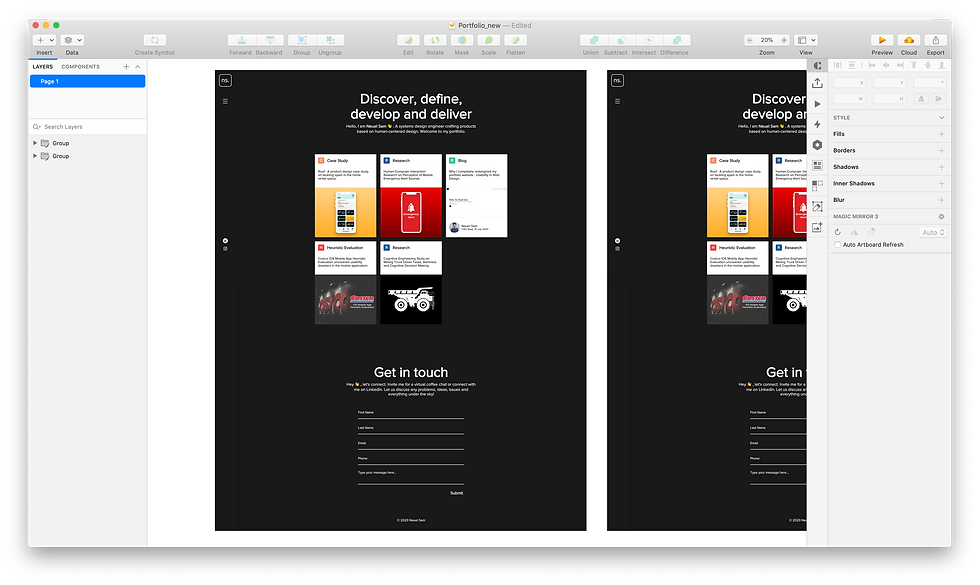This screenshot has width=980, height=585.
Task: Click the Edit toolbar icon
Action: click(408, 40)
